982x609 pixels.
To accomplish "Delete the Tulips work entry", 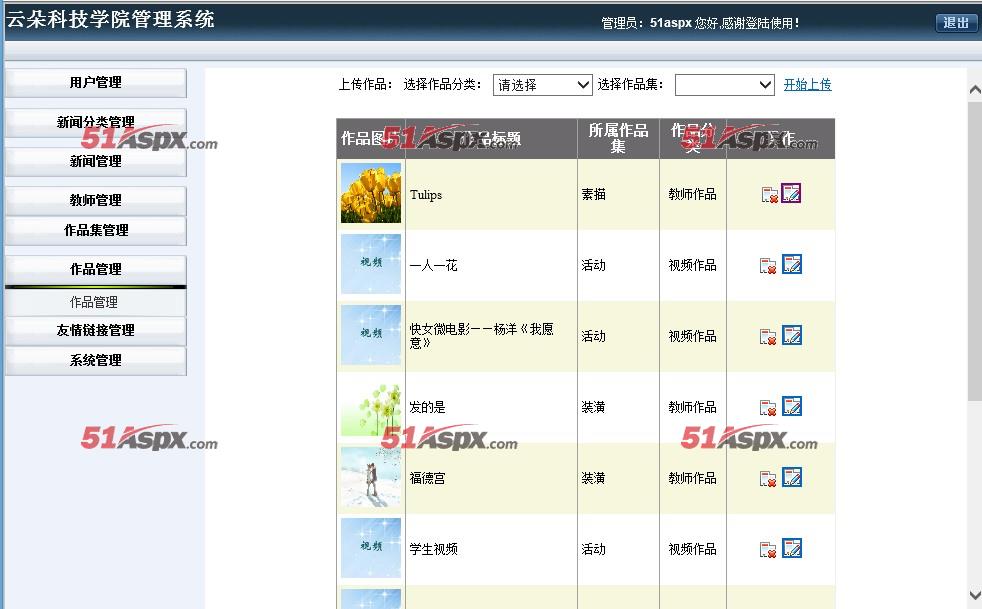I will tap(769, 195).
